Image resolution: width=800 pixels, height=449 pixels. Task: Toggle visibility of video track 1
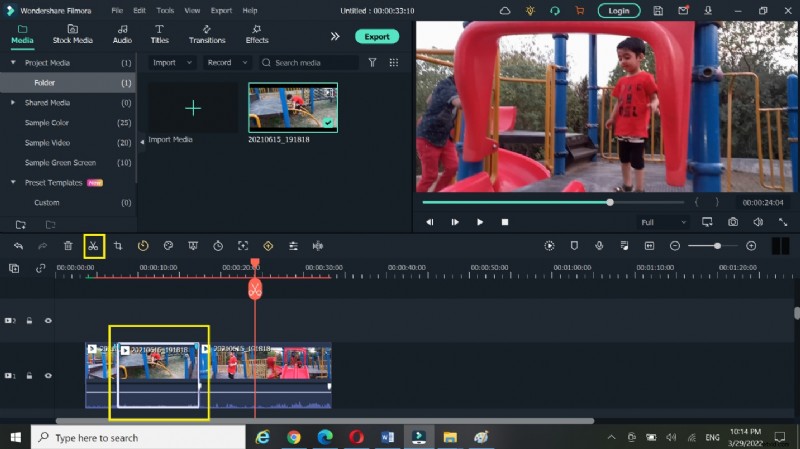point(48,376)
